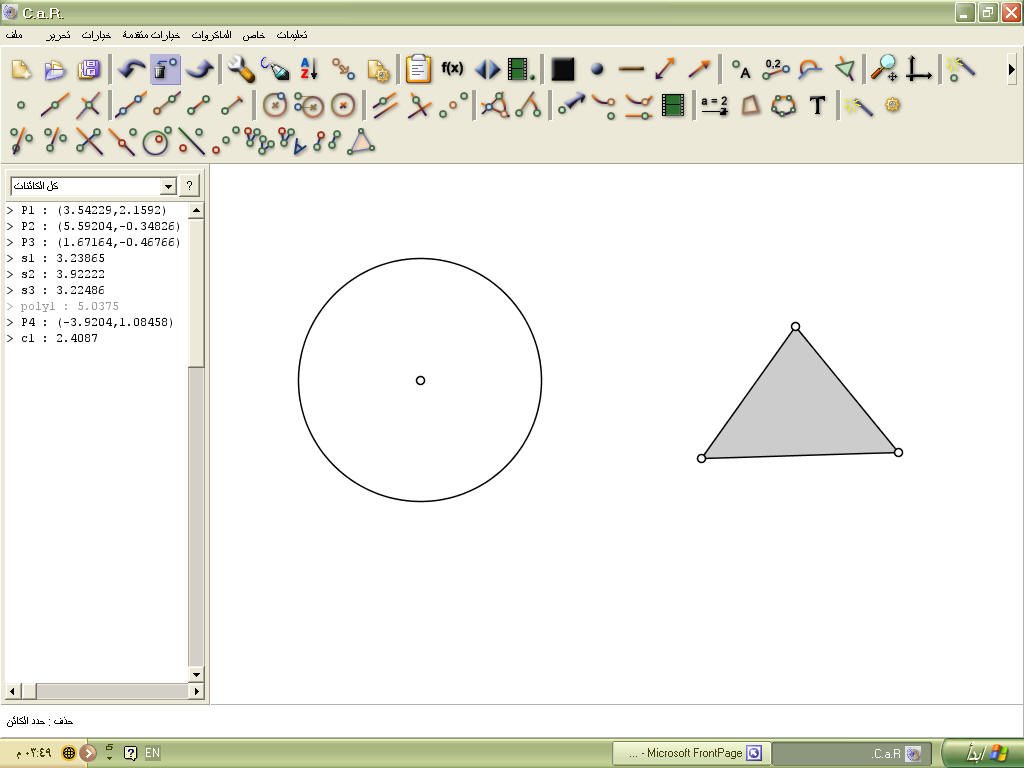Select the wrench edit-properties tool
This screenshot has height=768, width=1024.
[241, 69]
